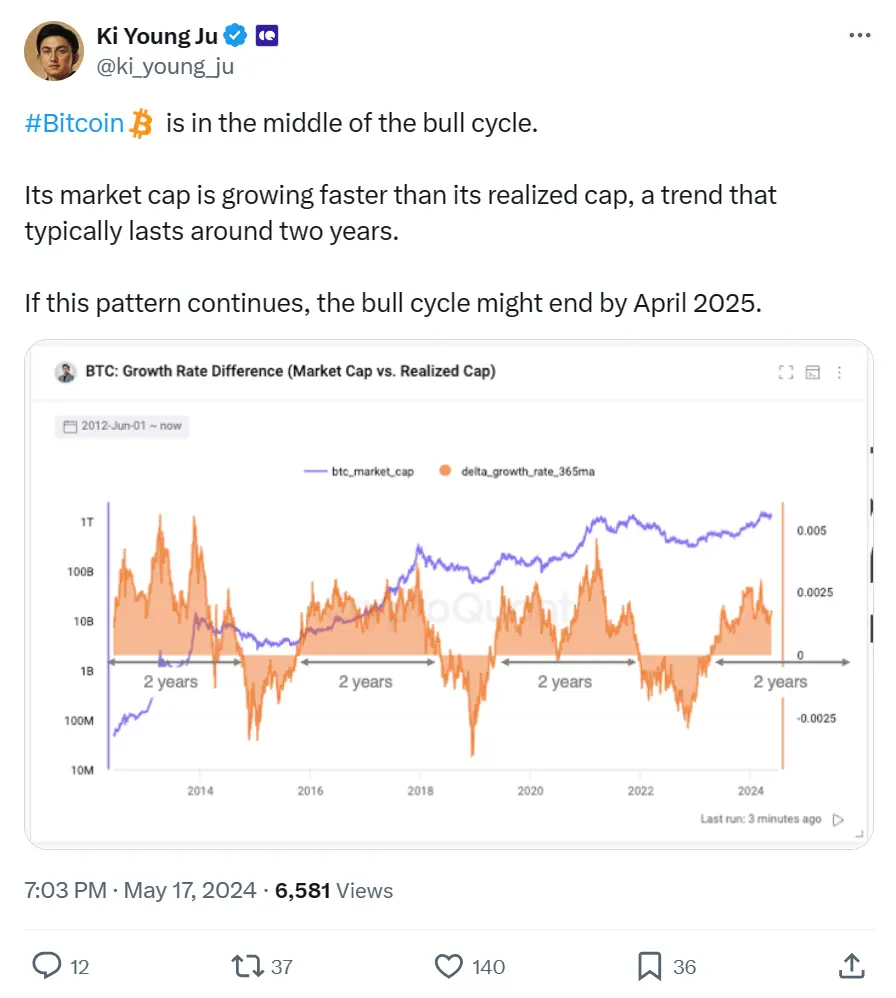Click the @ki_young_ju handle

coord(168,66)
